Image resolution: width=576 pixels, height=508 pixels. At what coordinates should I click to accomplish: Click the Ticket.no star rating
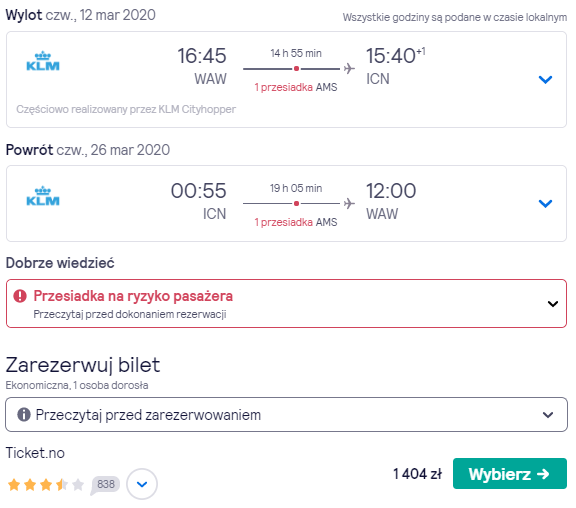click(x=46, y=485)
